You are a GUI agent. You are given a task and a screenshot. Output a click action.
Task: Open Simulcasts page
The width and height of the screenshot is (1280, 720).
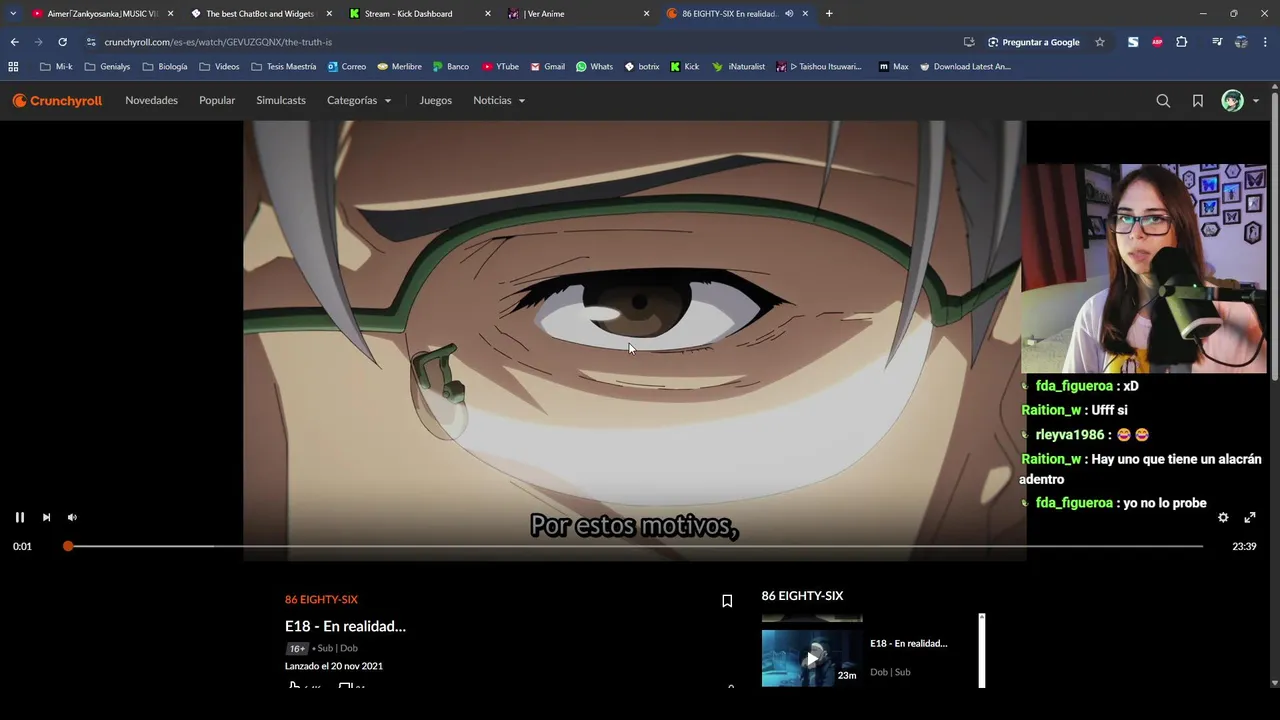tap(281, 100)
